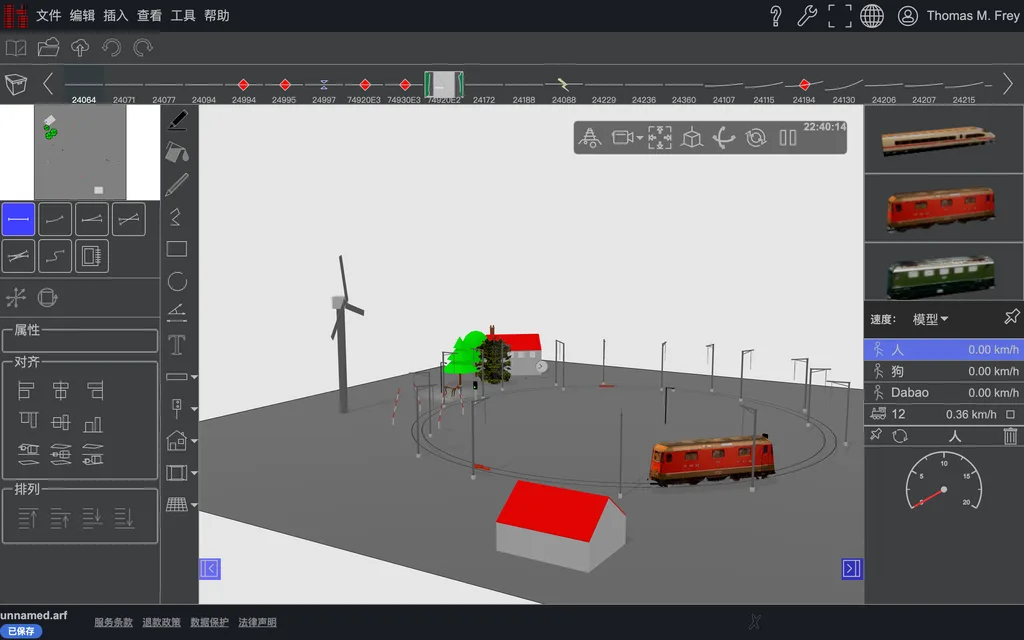
Task: Select the rectangle drawing tool
Action: (x=177, y=249)
